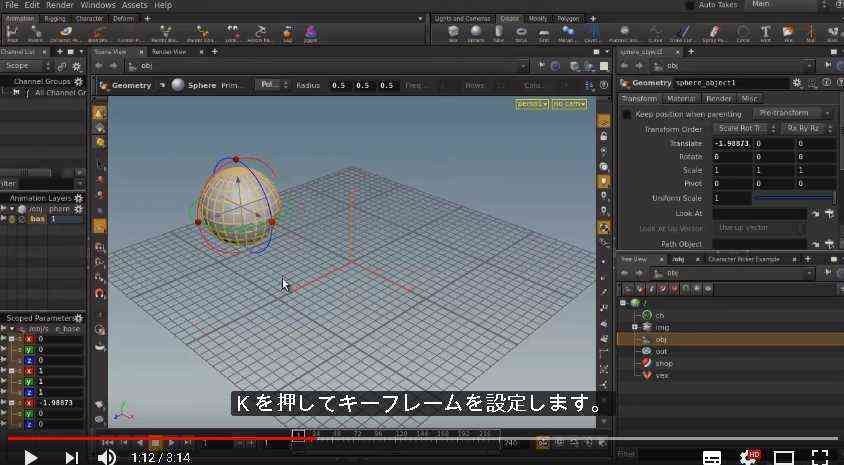Switch to the Render View pane tab
844x465 pixels.
tap(168, 52)
